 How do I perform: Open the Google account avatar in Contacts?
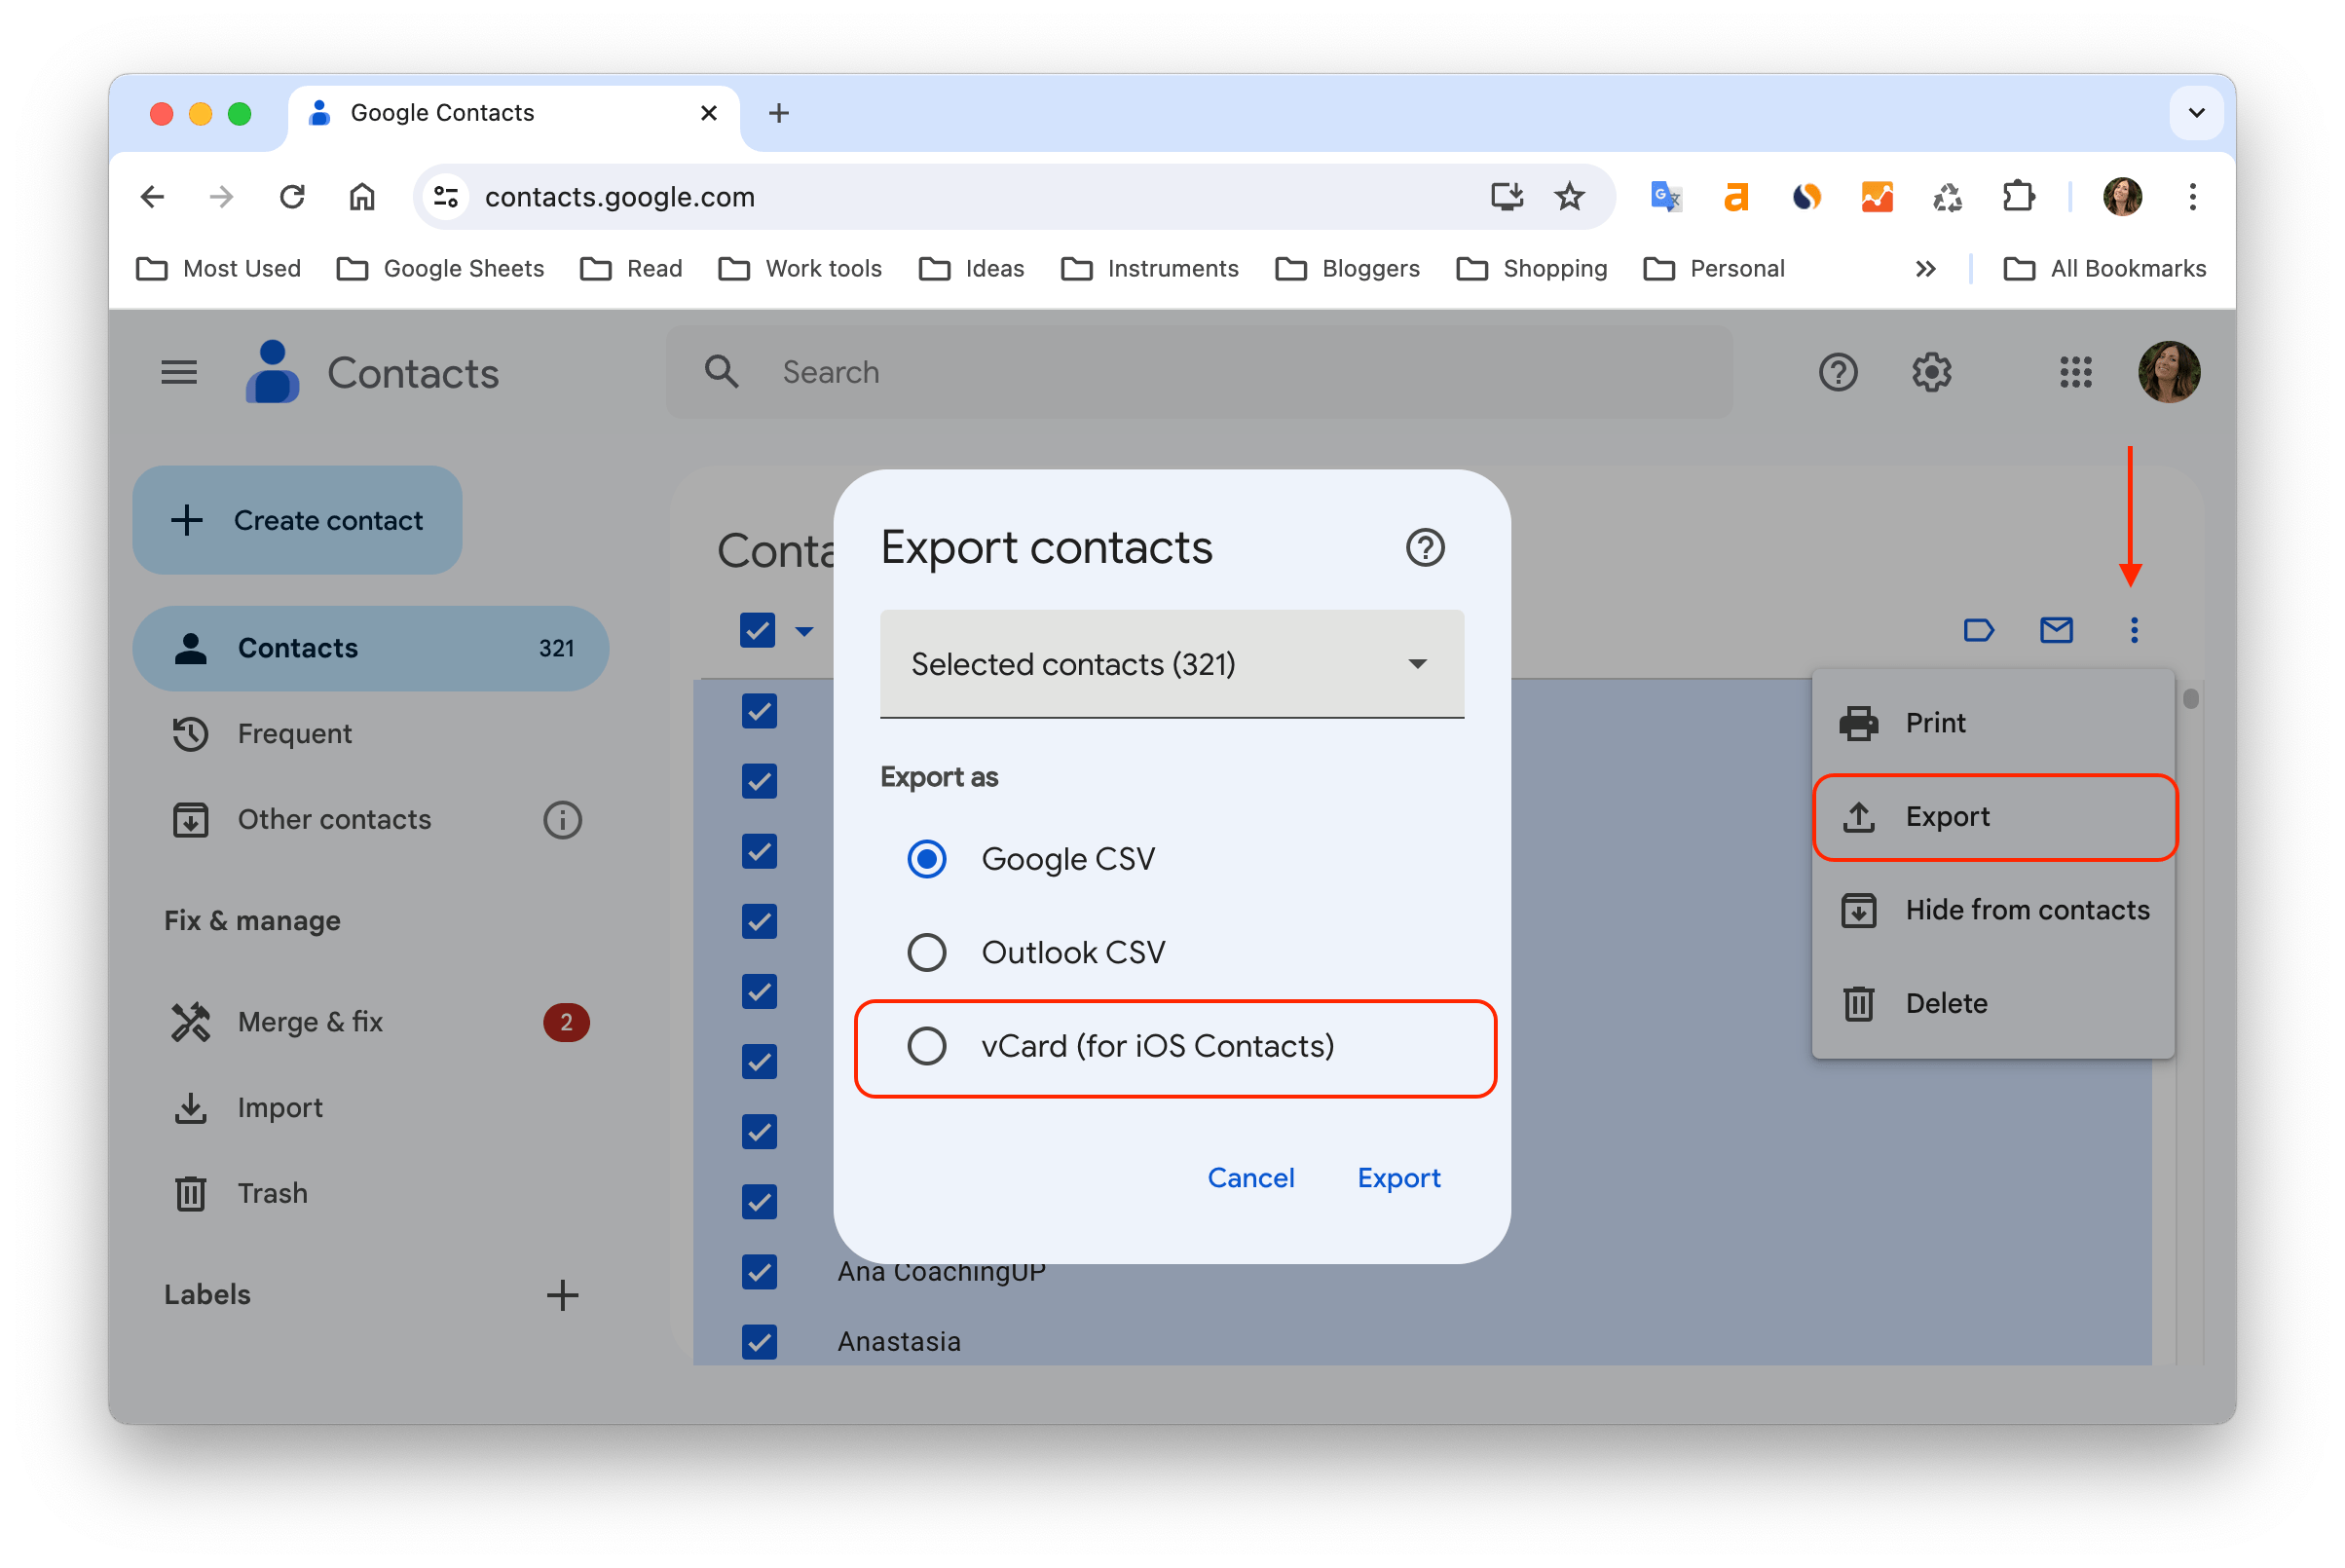[2168, 372]
